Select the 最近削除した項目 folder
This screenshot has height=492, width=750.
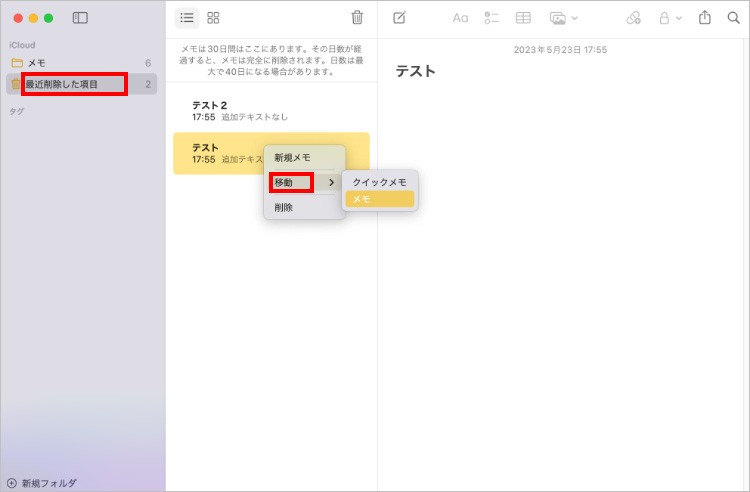coord(81,84)
